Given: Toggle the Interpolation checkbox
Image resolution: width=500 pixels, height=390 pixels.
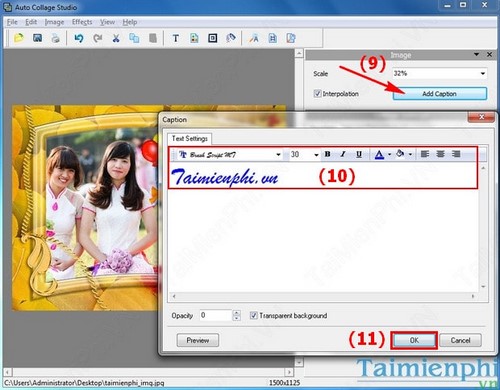Looking at the screenshot, I should coord(317,94).
